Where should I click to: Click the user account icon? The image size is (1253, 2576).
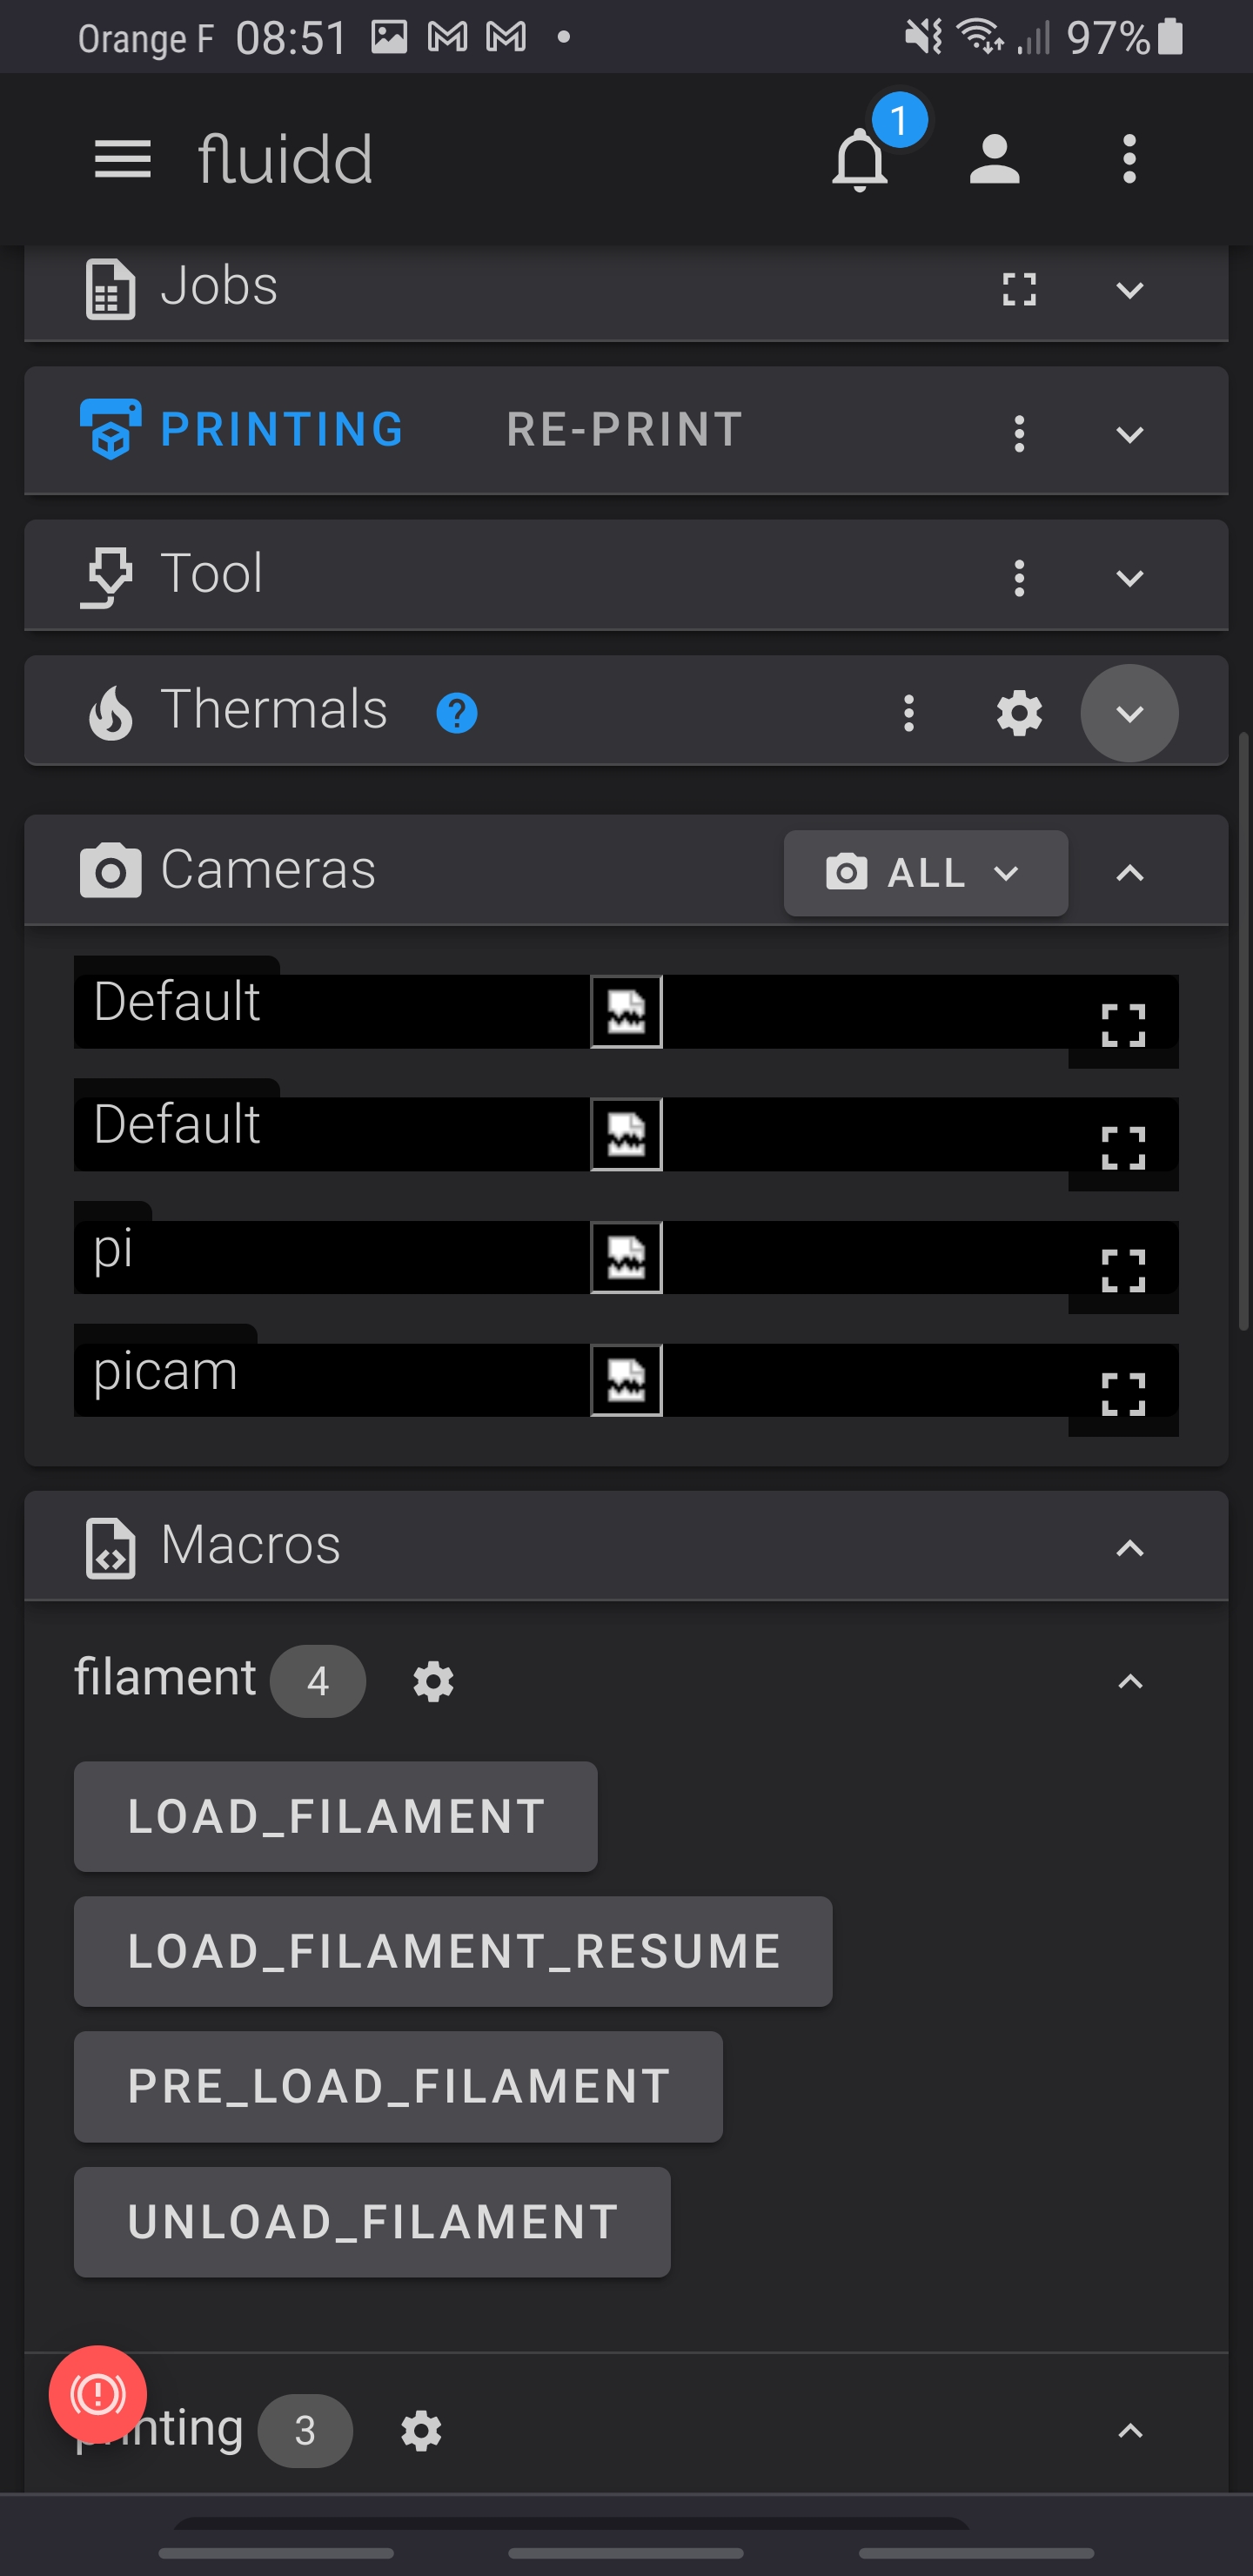[x=994, y=160]
